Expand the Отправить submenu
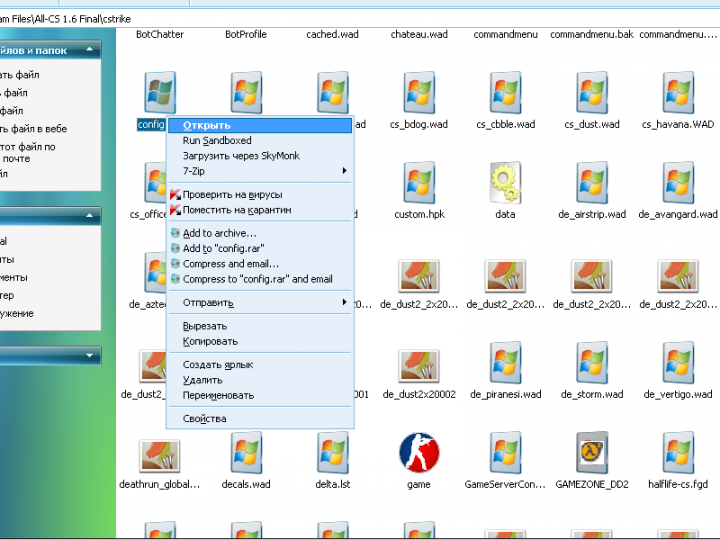 (x=260, y=303)
